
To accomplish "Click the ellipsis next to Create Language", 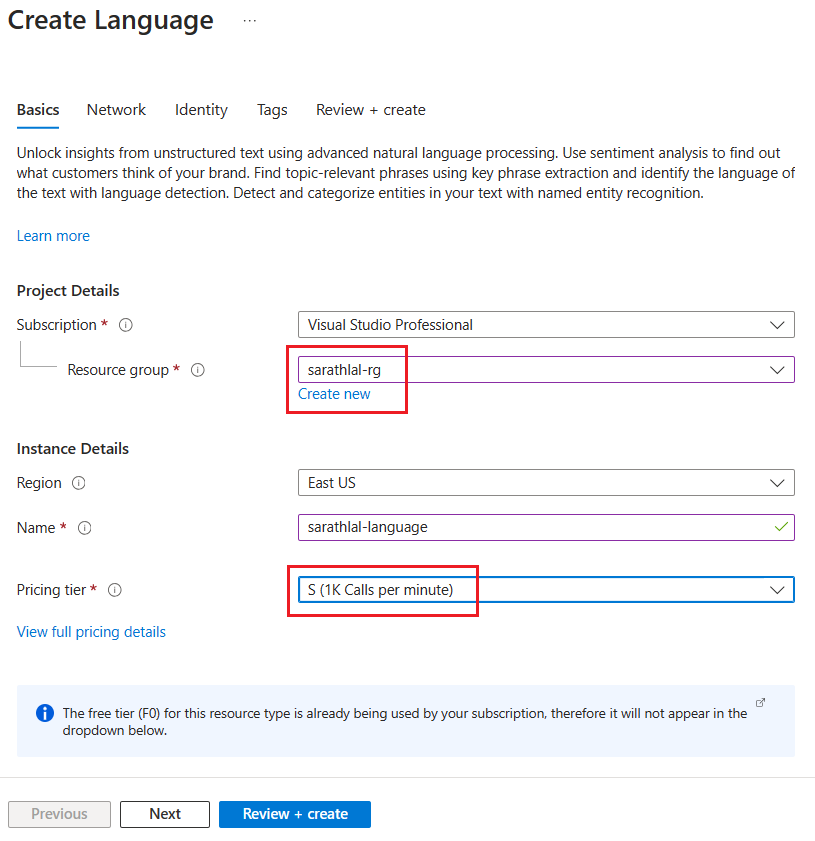I will coord(248,20).
